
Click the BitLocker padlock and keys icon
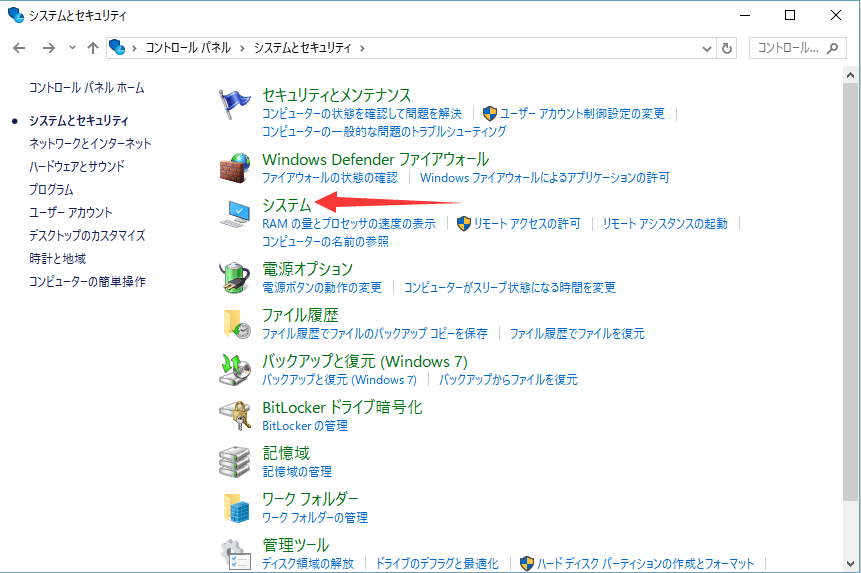coord(235,415)
